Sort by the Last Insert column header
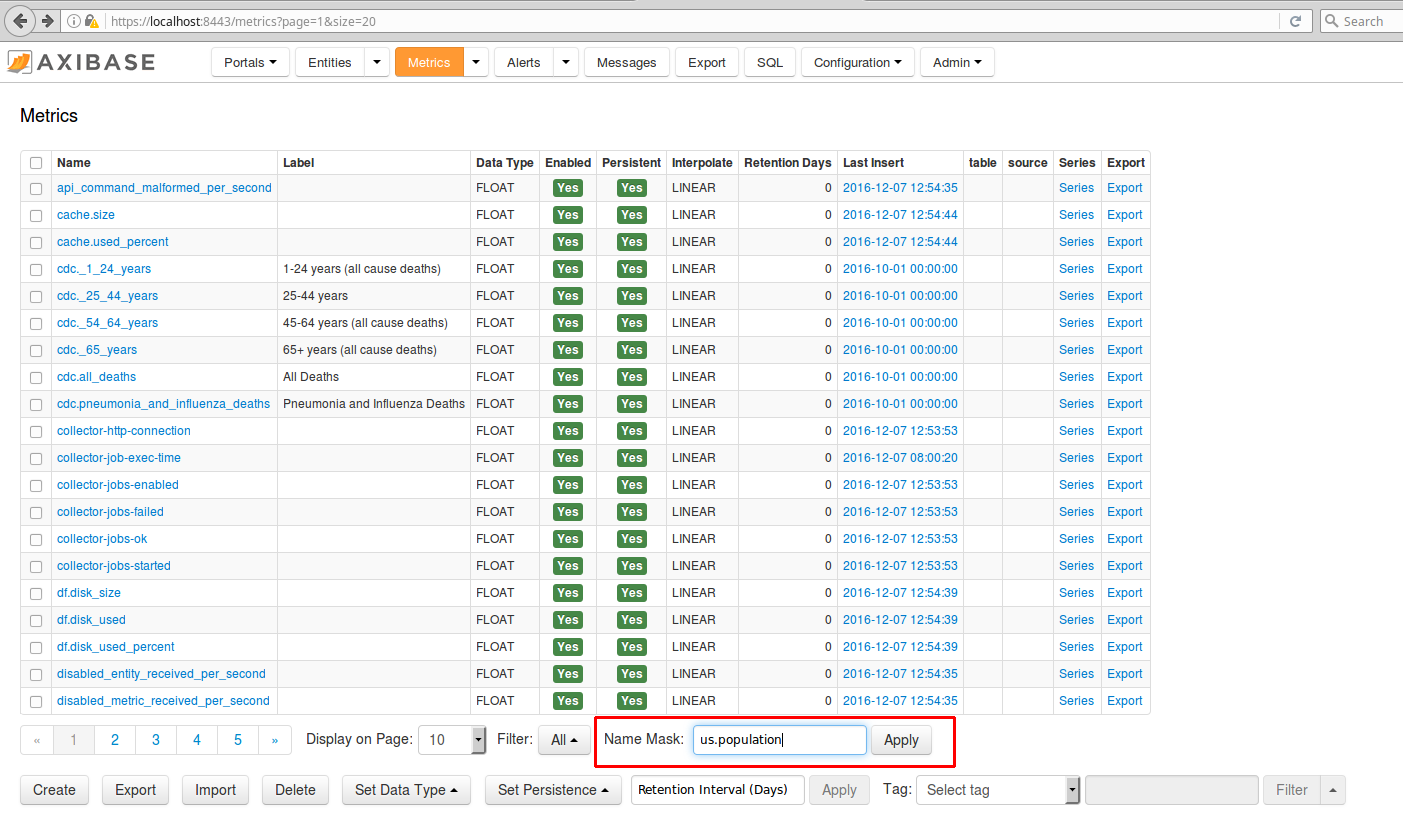Image resolution: width=1403 pixels, height=838 pixels. tap(873, 163)
